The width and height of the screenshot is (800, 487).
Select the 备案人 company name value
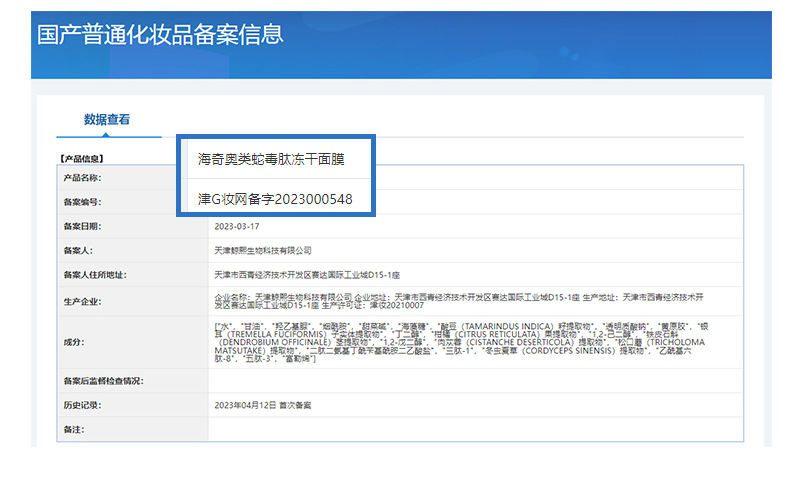coord(263,250)
